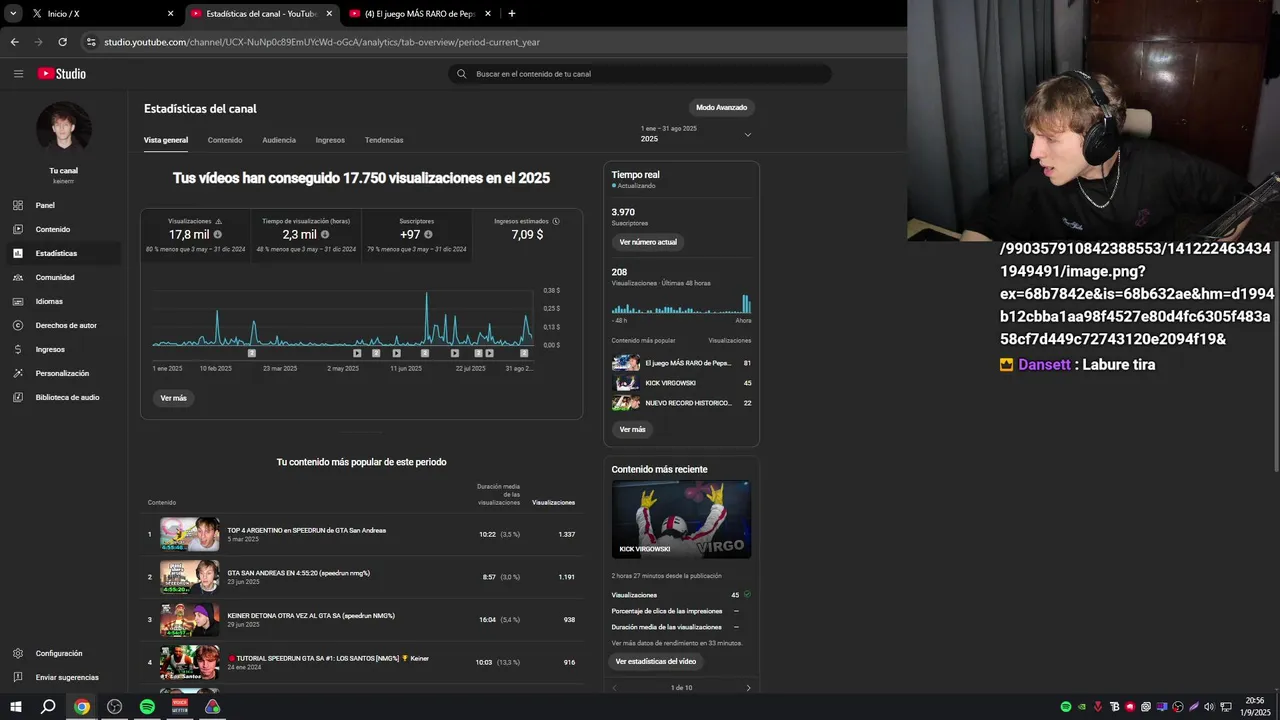
Task: Click Ver número actual button
Action: [648, 242]
